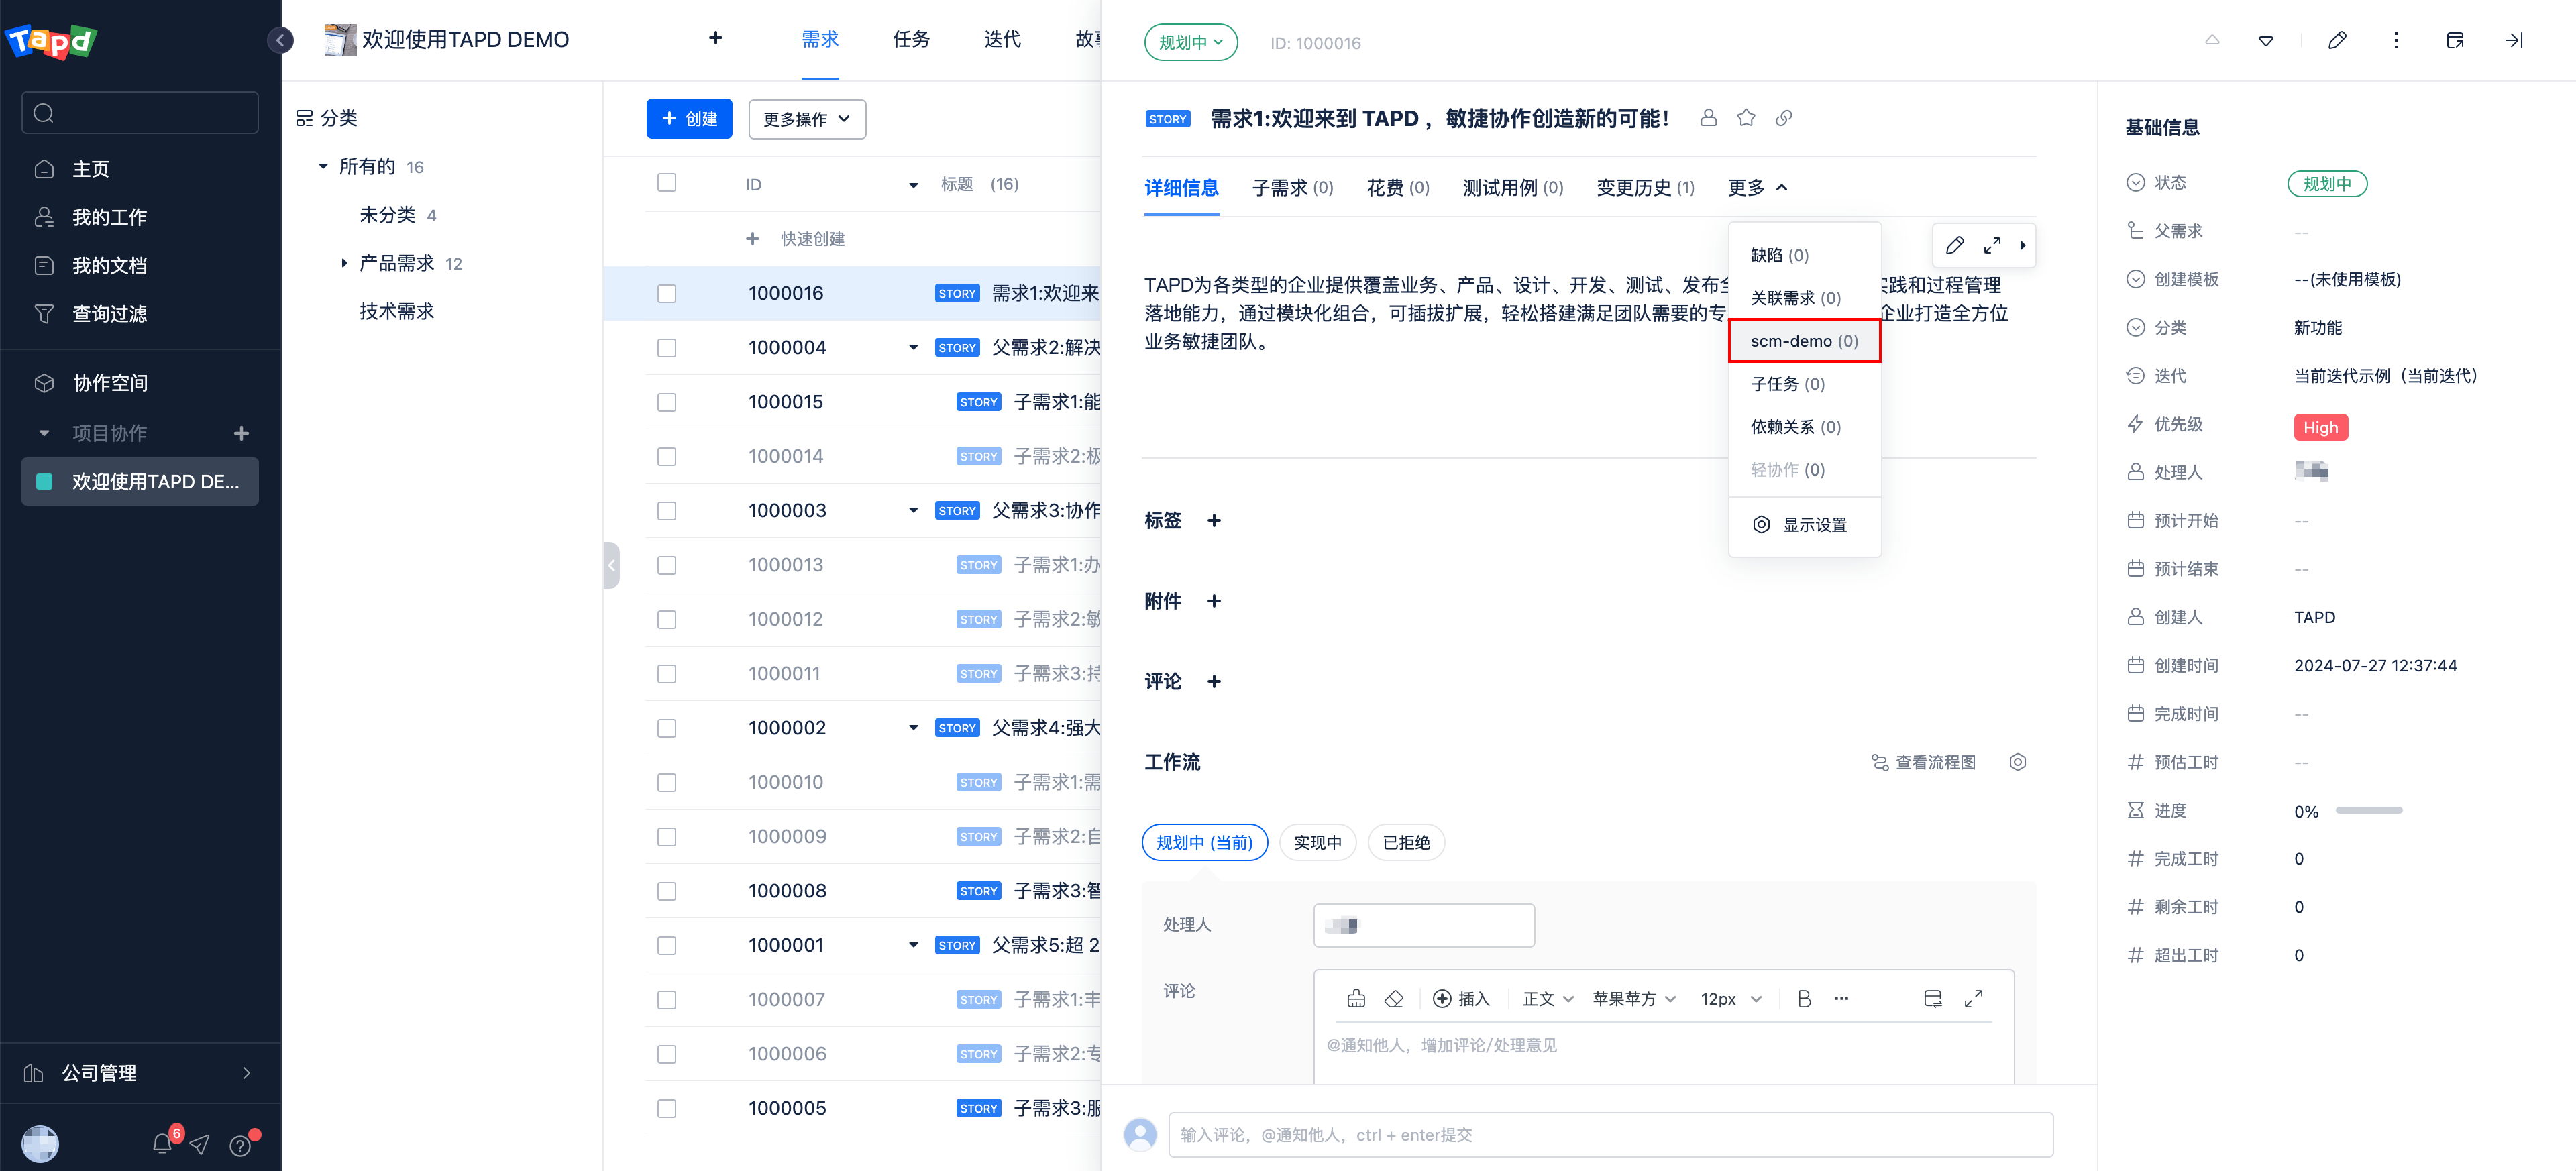Click the sidebar search box
Screen dimensions: 2576x1171
coord(140,113)
